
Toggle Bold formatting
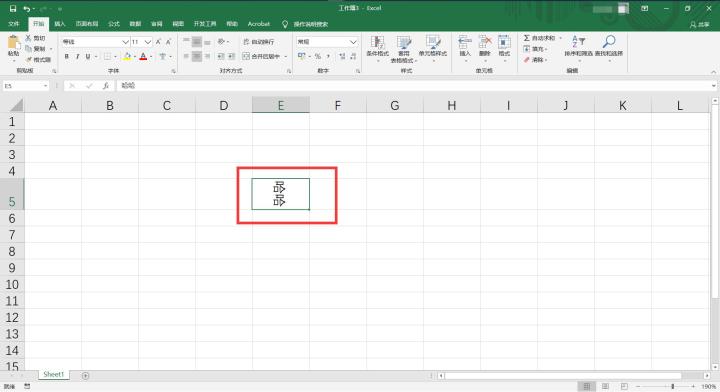pyautogui.click(x=67, y=56)
